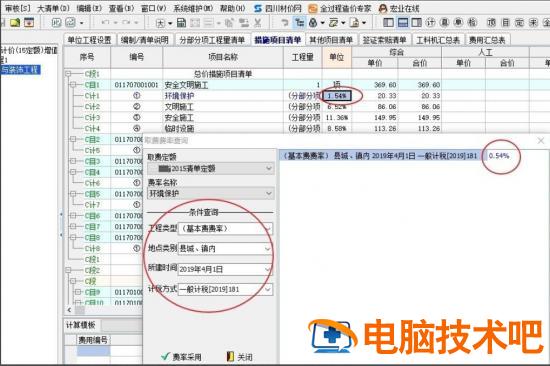Click the round 计 toolbar icon
Viewport: 550px width, 366px height.
(x=430, y=23)
